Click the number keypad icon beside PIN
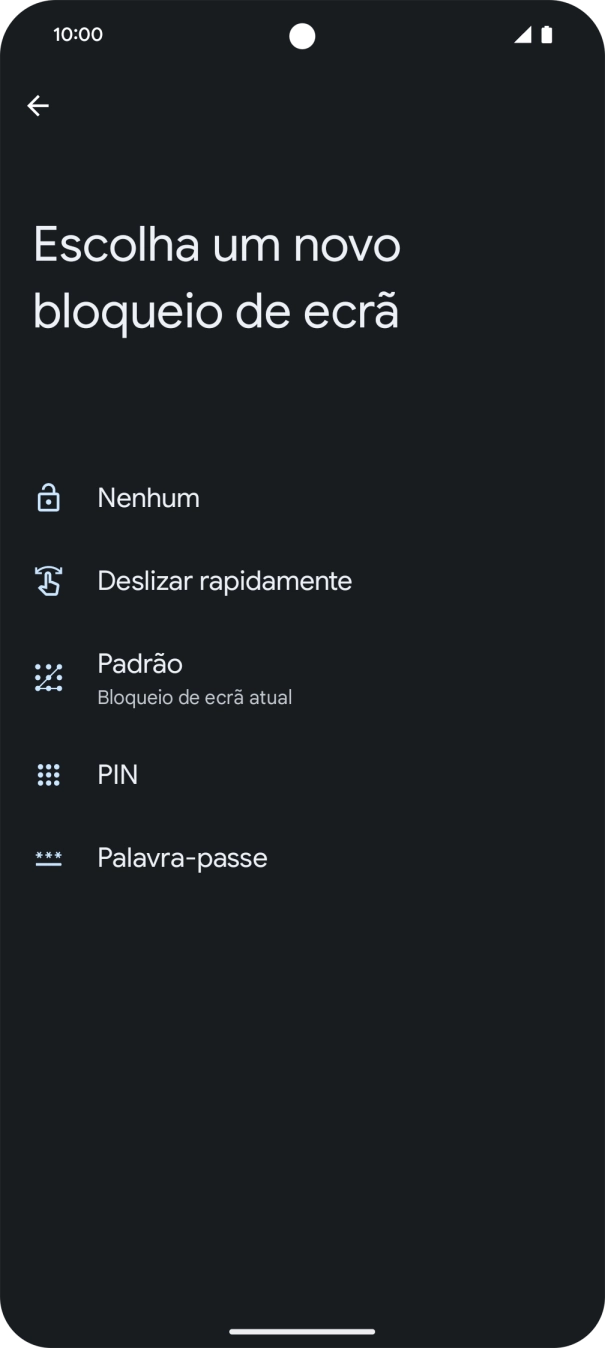 coord(48,774)
